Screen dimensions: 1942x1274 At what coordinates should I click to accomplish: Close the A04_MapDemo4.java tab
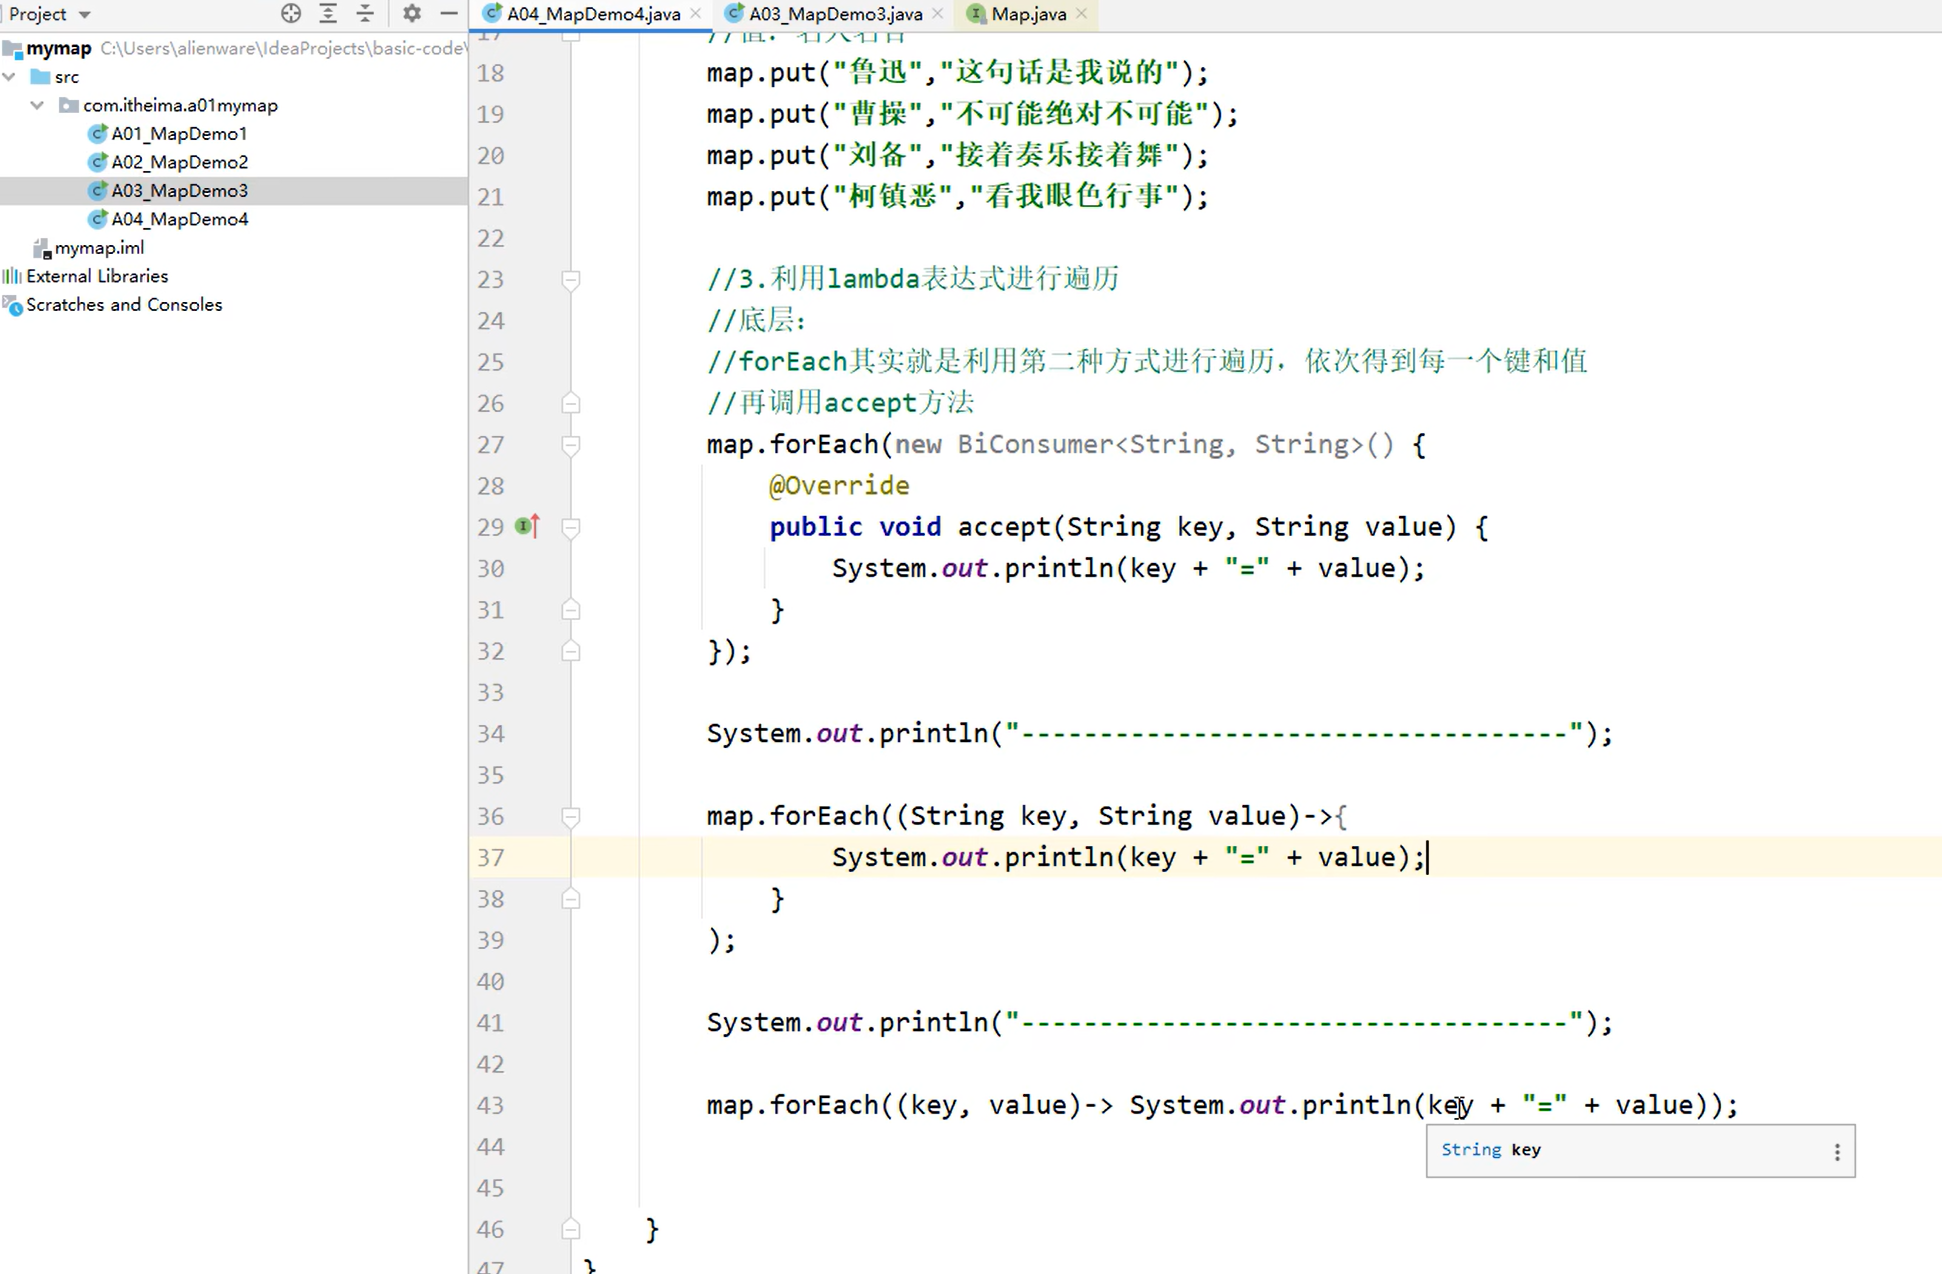tap(697, 14)
